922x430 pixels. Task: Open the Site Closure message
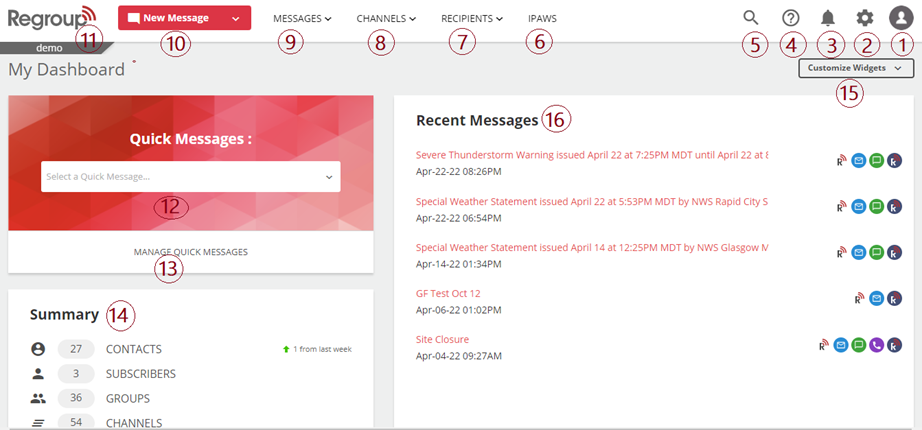(442, 339)
